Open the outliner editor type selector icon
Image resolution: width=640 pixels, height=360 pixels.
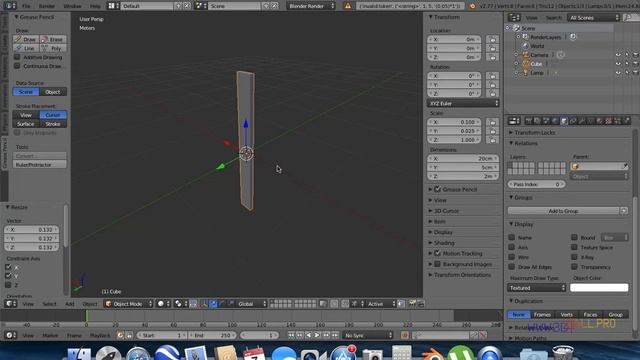(x=514, y=18)
